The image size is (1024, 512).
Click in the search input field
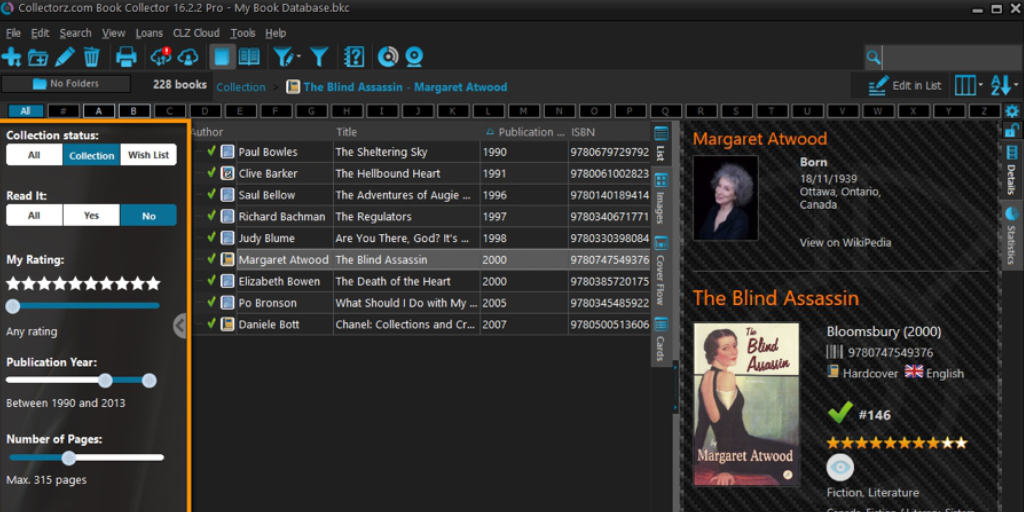(x=951, y=57)
